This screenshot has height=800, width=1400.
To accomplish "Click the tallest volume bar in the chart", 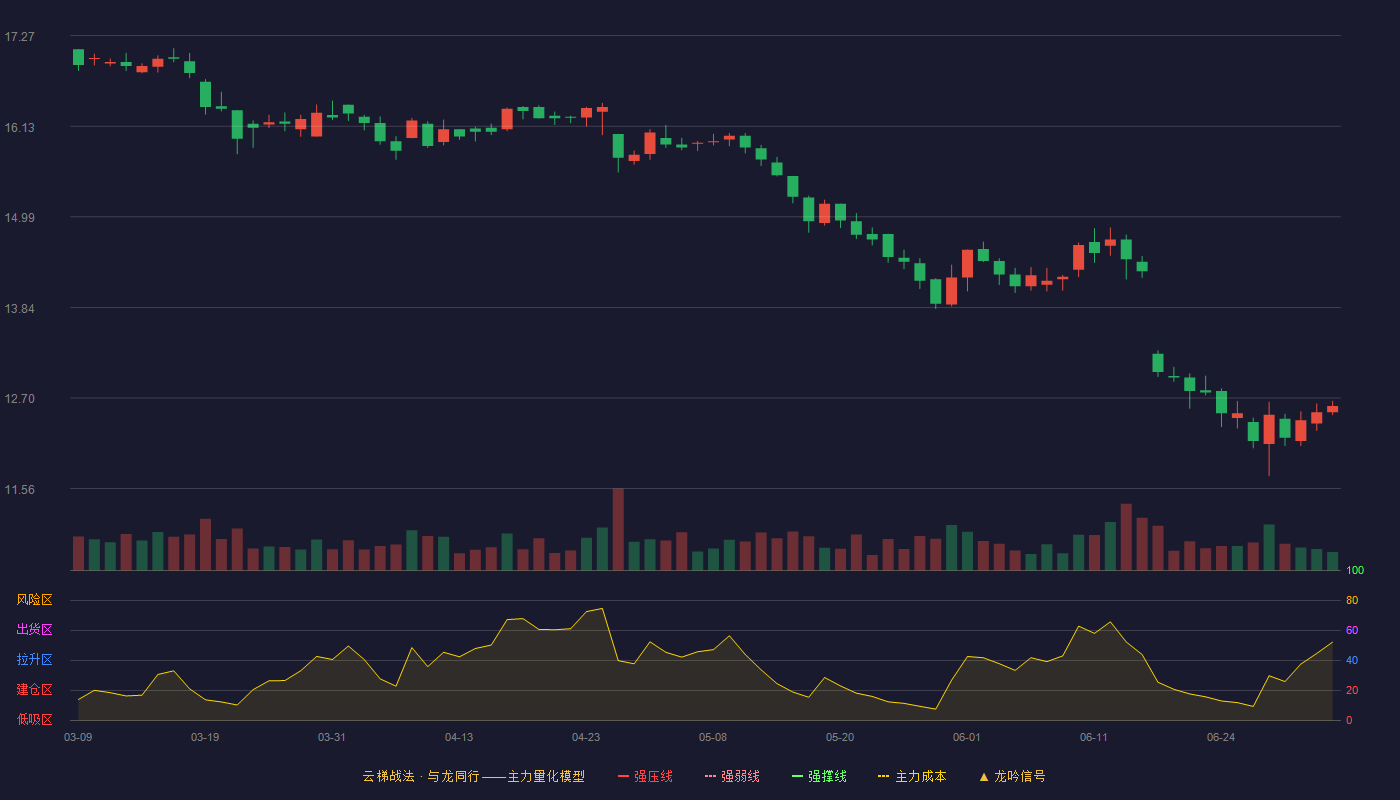I will [x=618, y=529].
